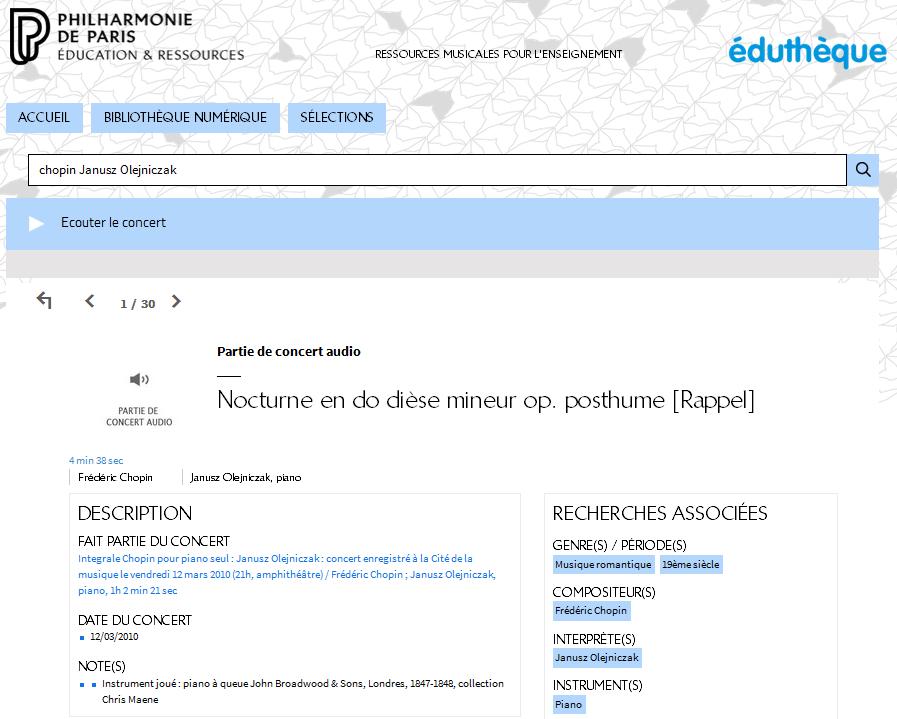Click Frédéric Chopin name under duration

click(x=116, y=477)
